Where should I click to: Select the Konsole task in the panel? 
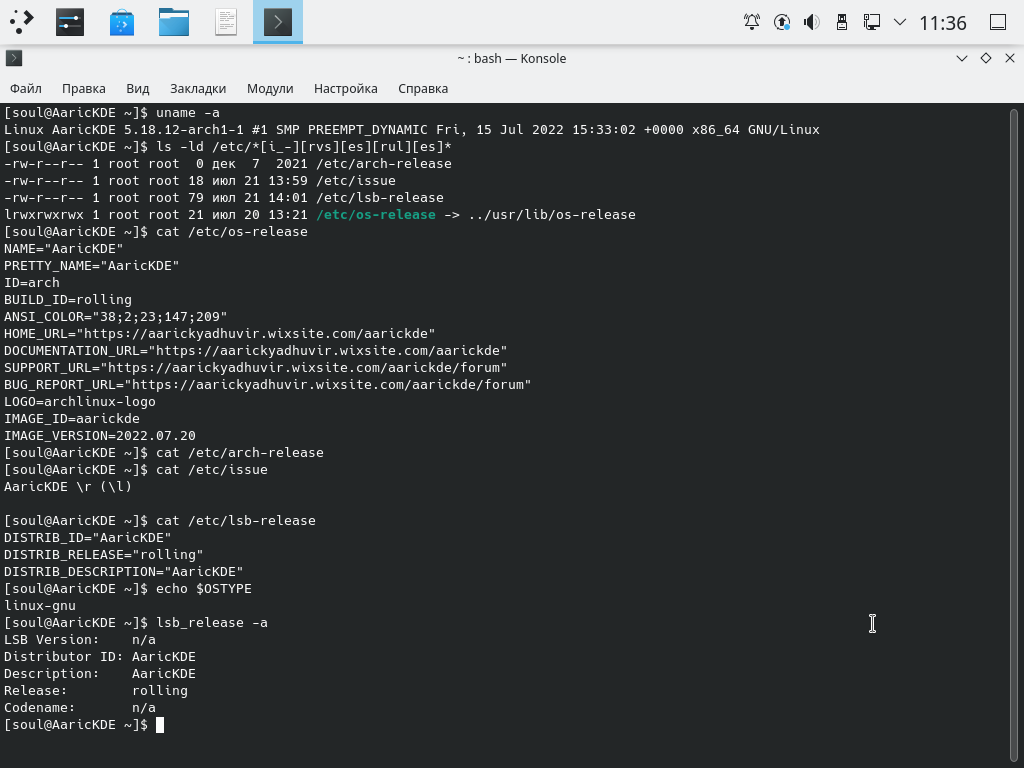(278, 22)
